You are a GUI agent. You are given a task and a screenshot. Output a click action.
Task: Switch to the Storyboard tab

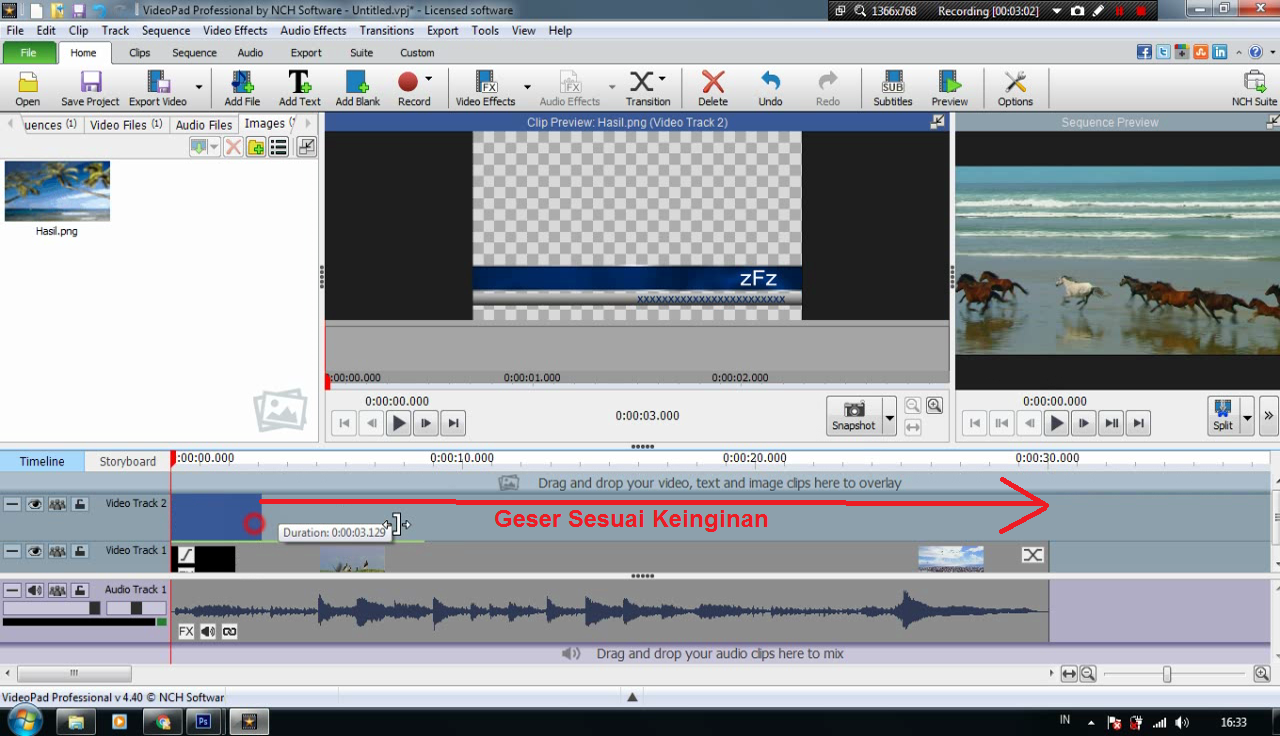(x=127, y=461)
